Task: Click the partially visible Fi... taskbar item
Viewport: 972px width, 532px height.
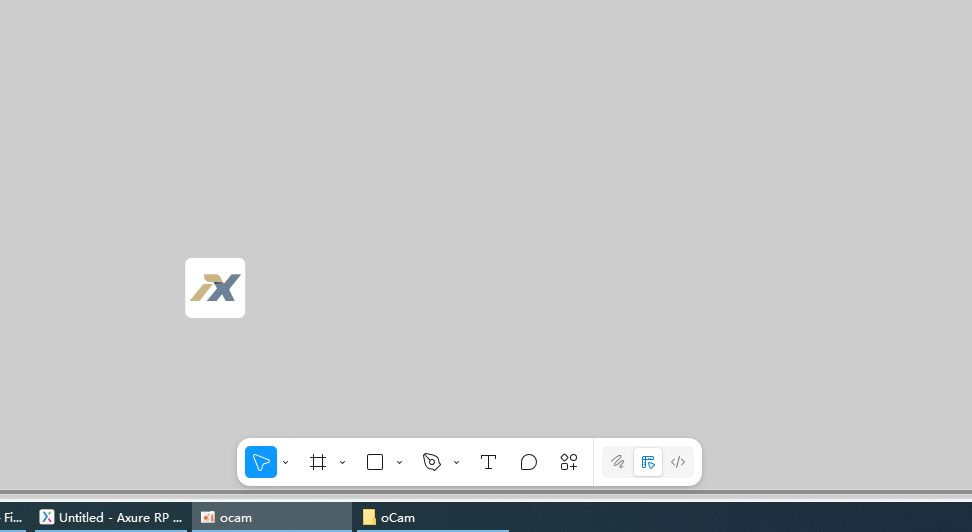Action: (x=12, y=517)
